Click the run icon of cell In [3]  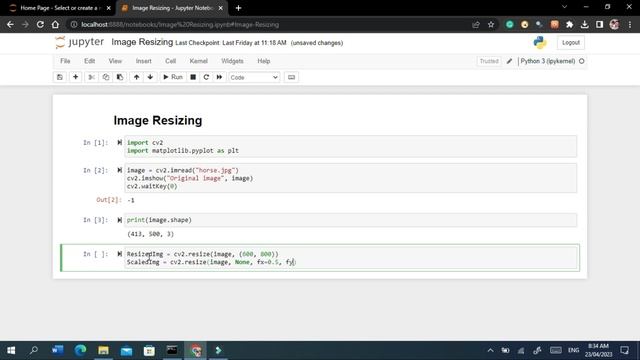tap(120, 220)
